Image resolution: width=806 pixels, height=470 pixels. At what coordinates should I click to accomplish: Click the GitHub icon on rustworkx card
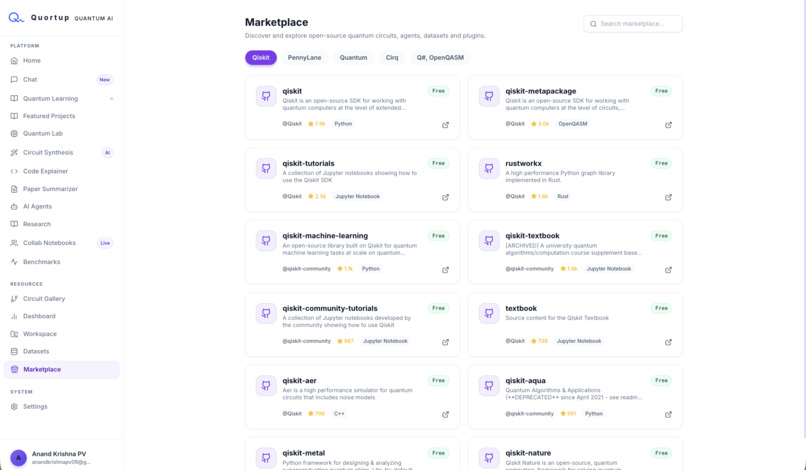489,169
